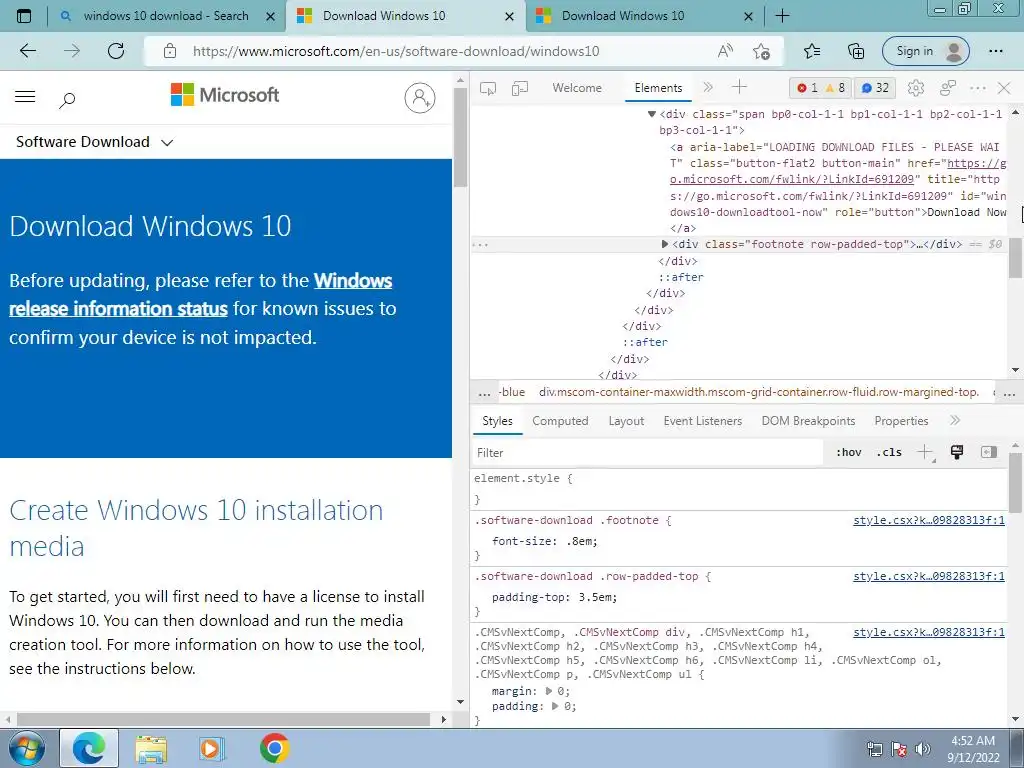Image resolution: width=1024 pixels, height=768 pixels.
Task: Open the Read aloud icon
Action: pos(725,51)
